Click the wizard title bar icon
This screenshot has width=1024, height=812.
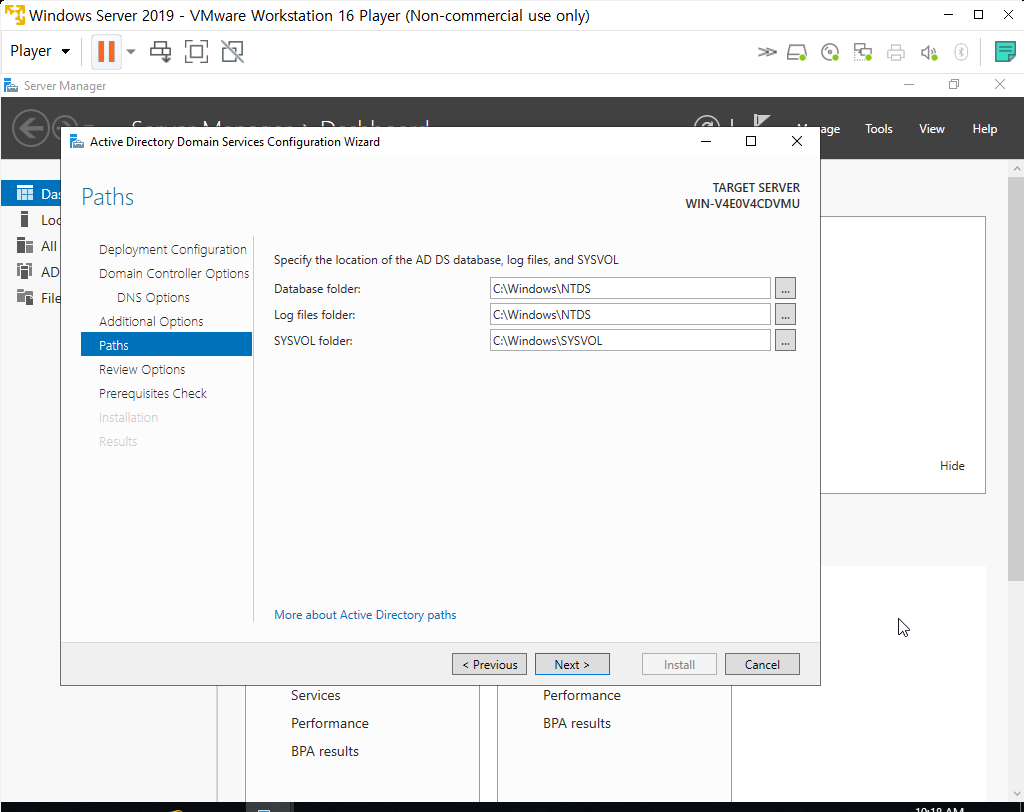coord(77,142)
